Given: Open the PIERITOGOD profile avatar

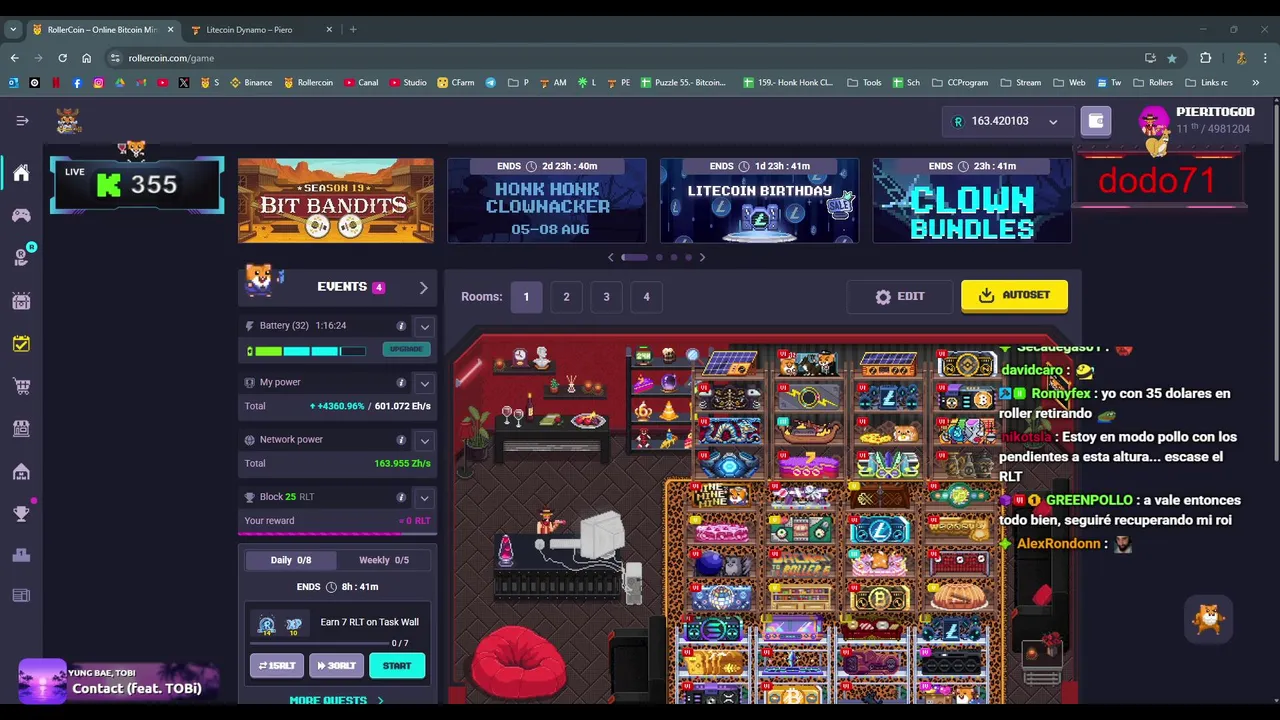Looking at the screenshot, I should tap(1153, 122).
